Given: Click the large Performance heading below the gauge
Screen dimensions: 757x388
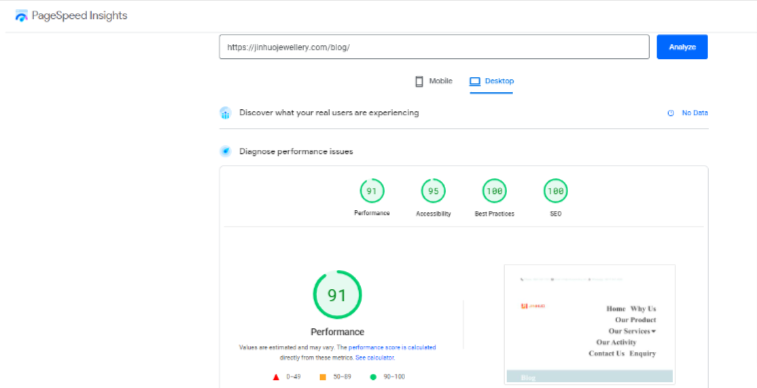Looking at the screenshot, I should click(337, 332).
